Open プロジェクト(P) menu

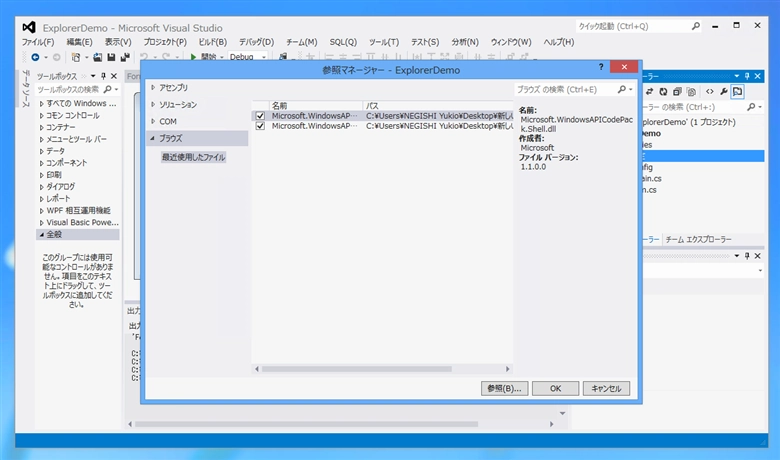(x=165, y=42)
